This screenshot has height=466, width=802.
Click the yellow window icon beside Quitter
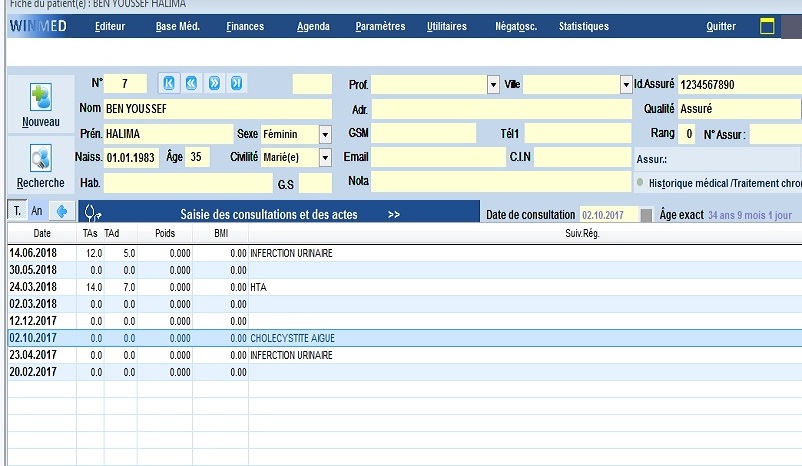767,27
